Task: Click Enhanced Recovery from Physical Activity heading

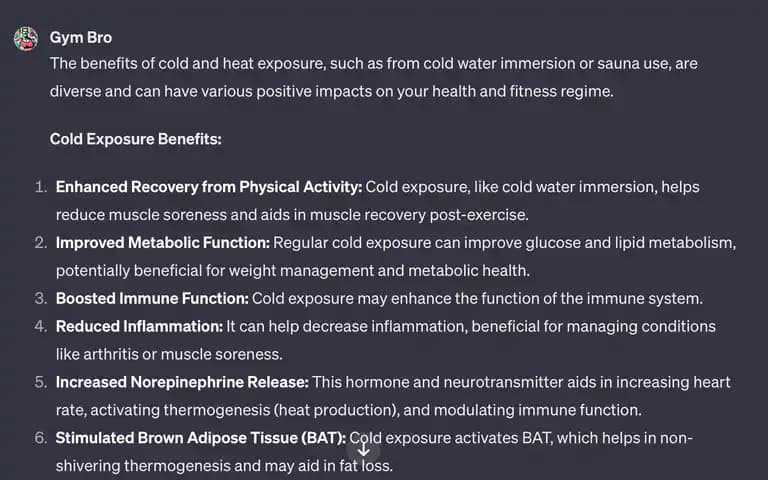Action: click(209, 187)
